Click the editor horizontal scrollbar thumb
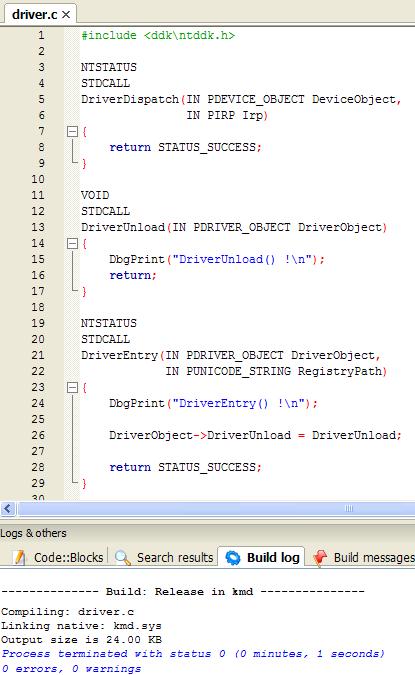The height and width of the screenshot is (675, 415). tap(216, 509)
